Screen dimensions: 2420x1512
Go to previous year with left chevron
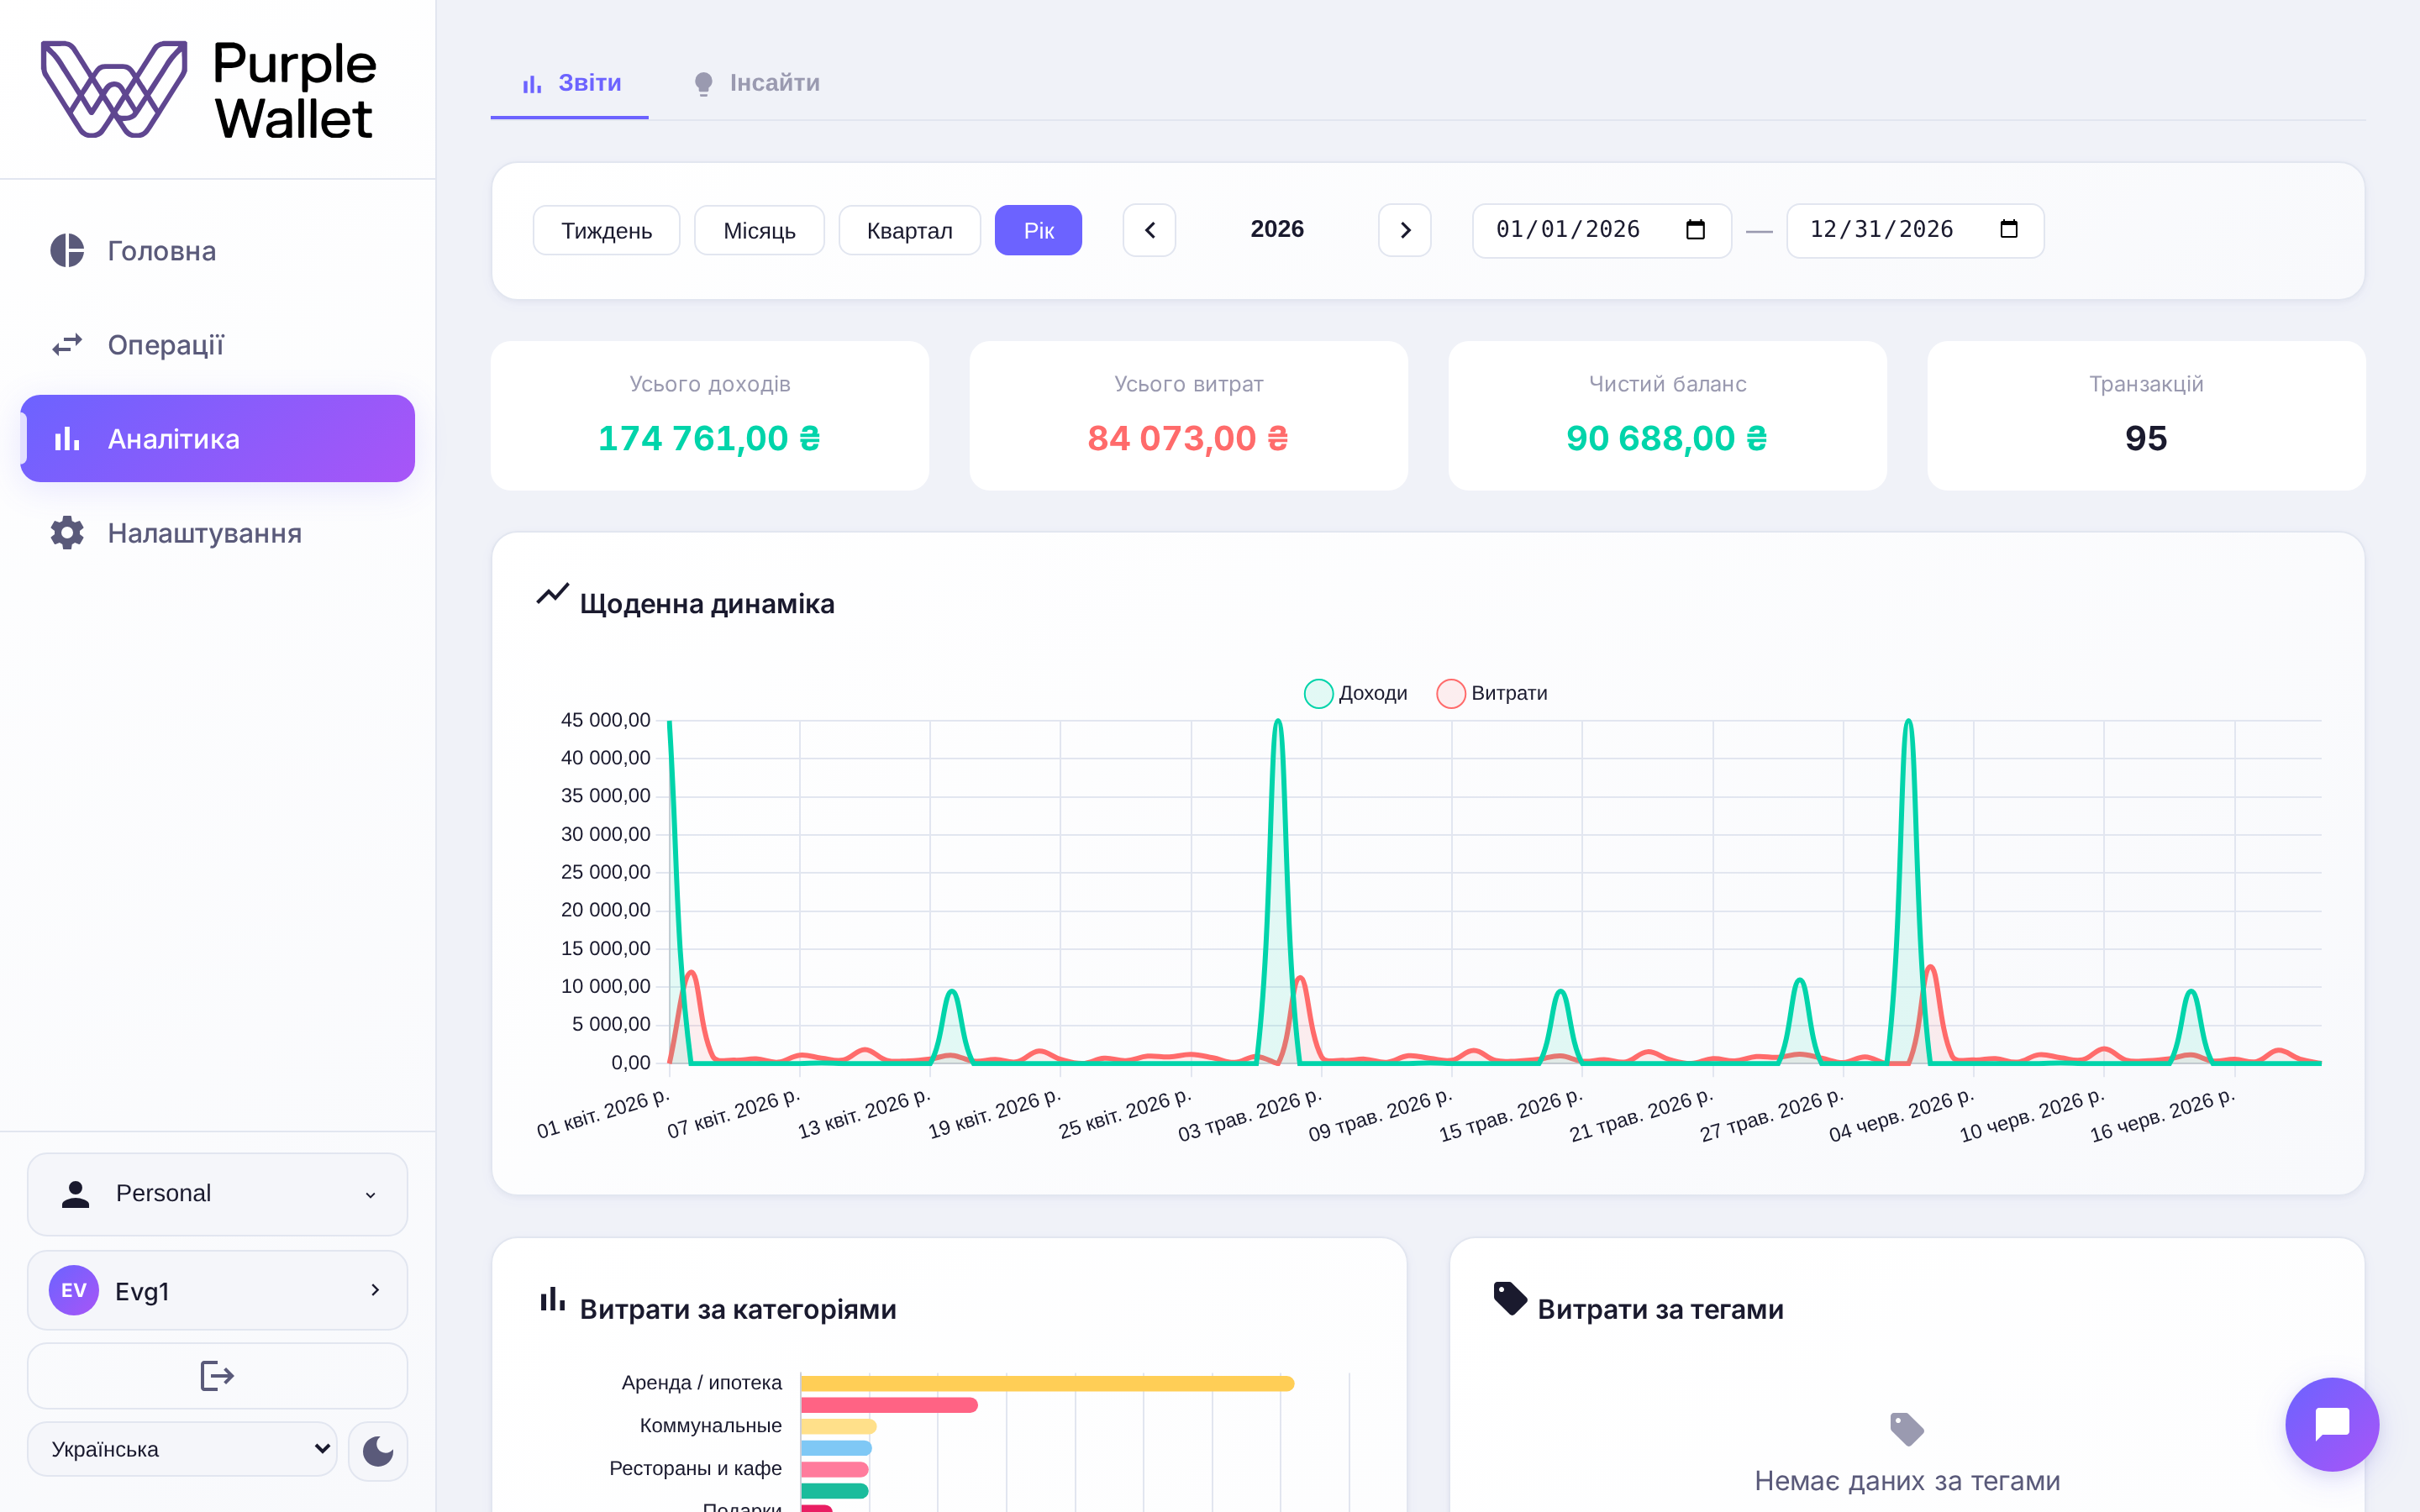tap(1149, 230)
